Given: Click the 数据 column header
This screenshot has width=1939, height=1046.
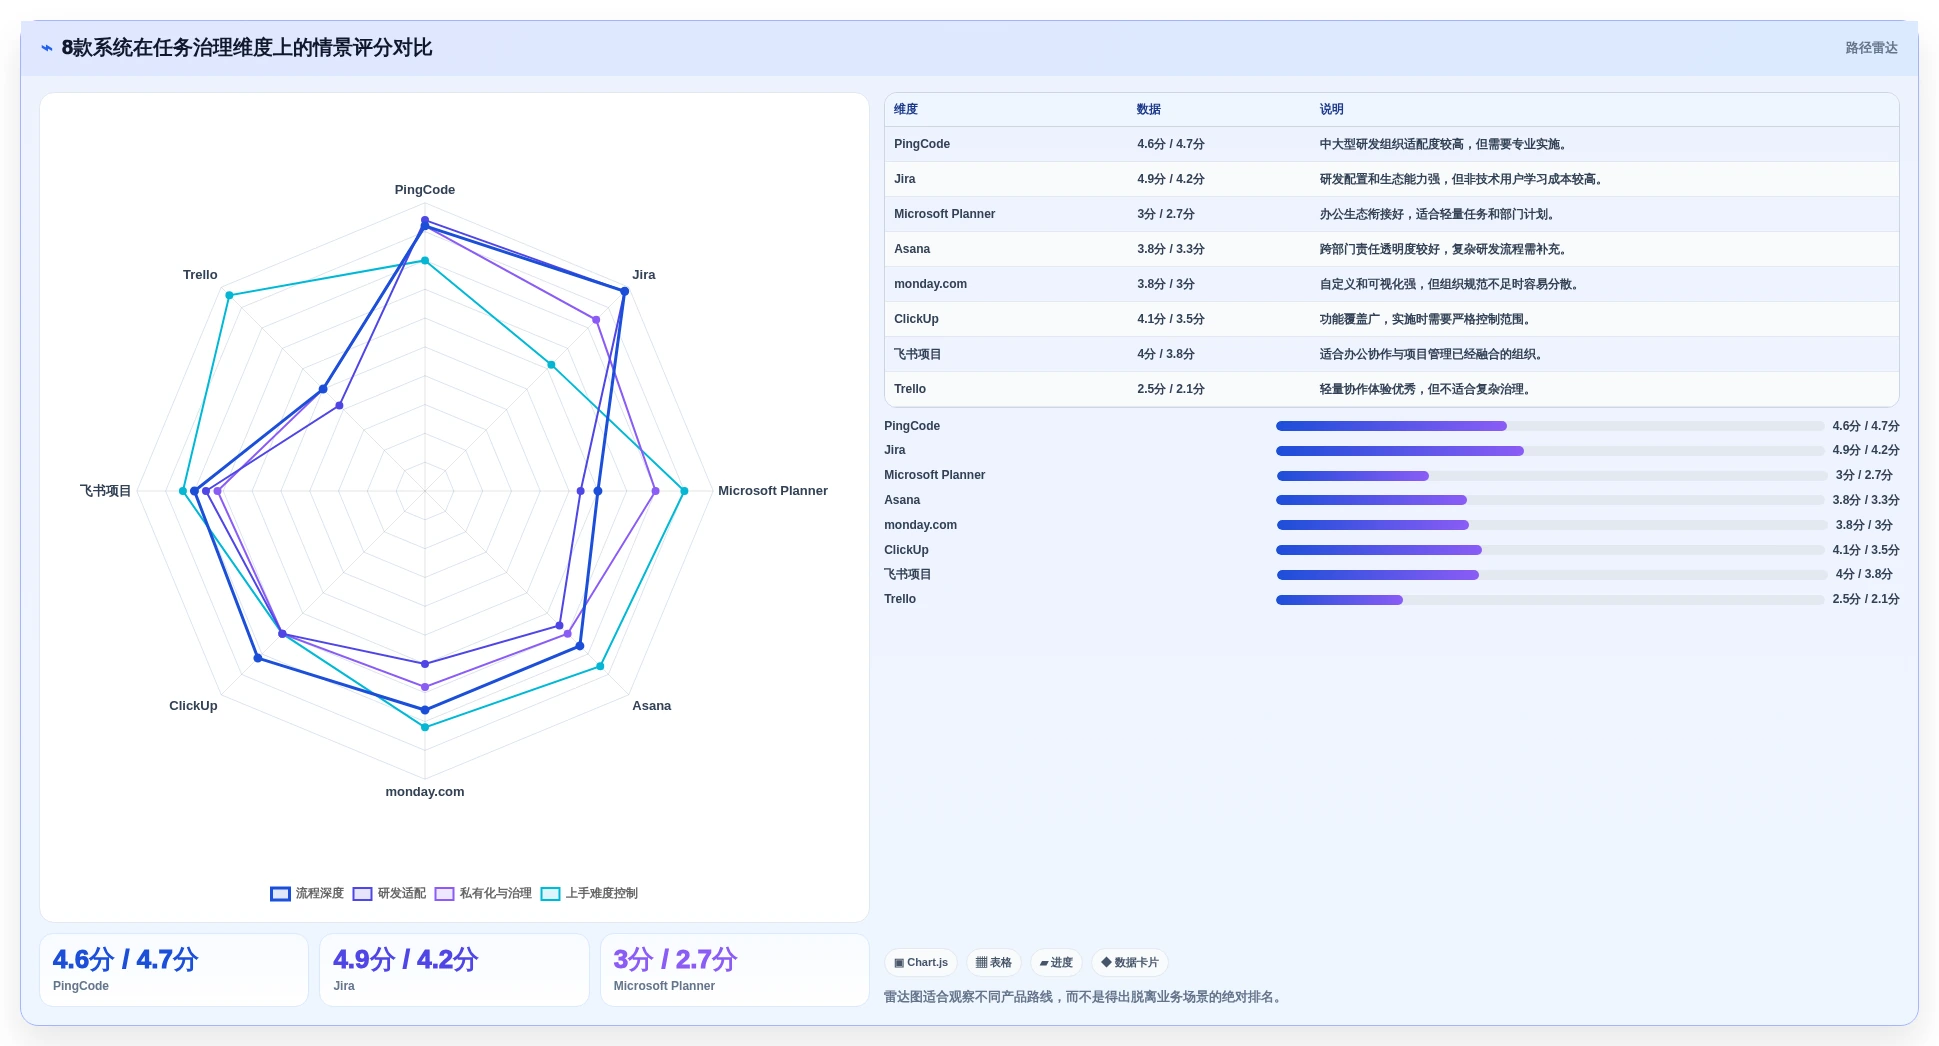Looking at the screenshot, I should [1149, 109].
